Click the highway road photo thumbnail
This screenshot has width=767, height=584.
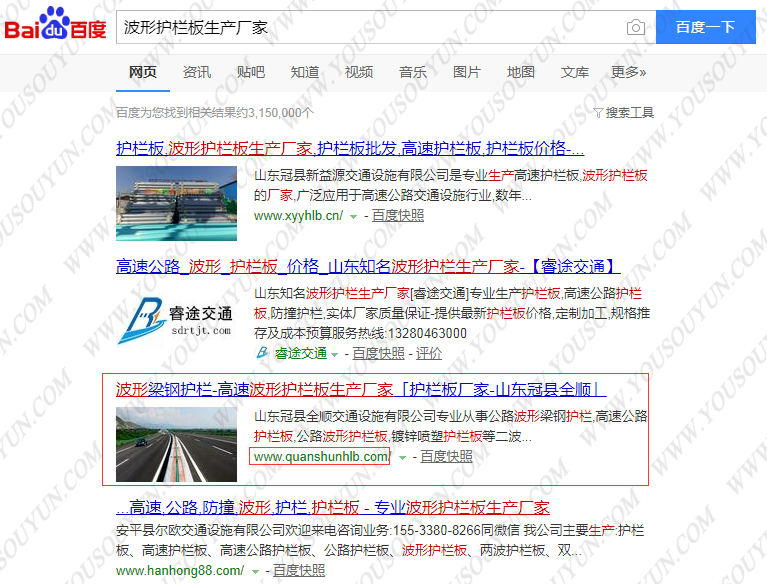pyautogui.click(x=176, y=445)
